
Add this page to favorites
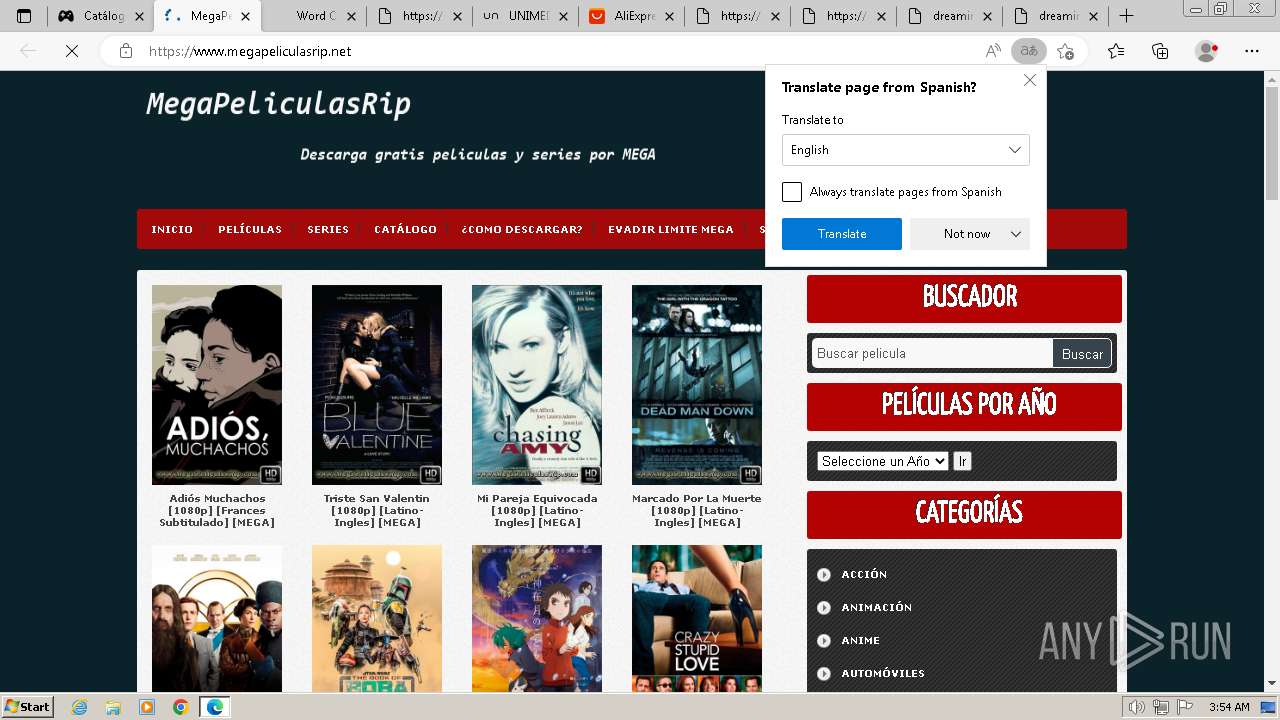(x=1065, y=51)
